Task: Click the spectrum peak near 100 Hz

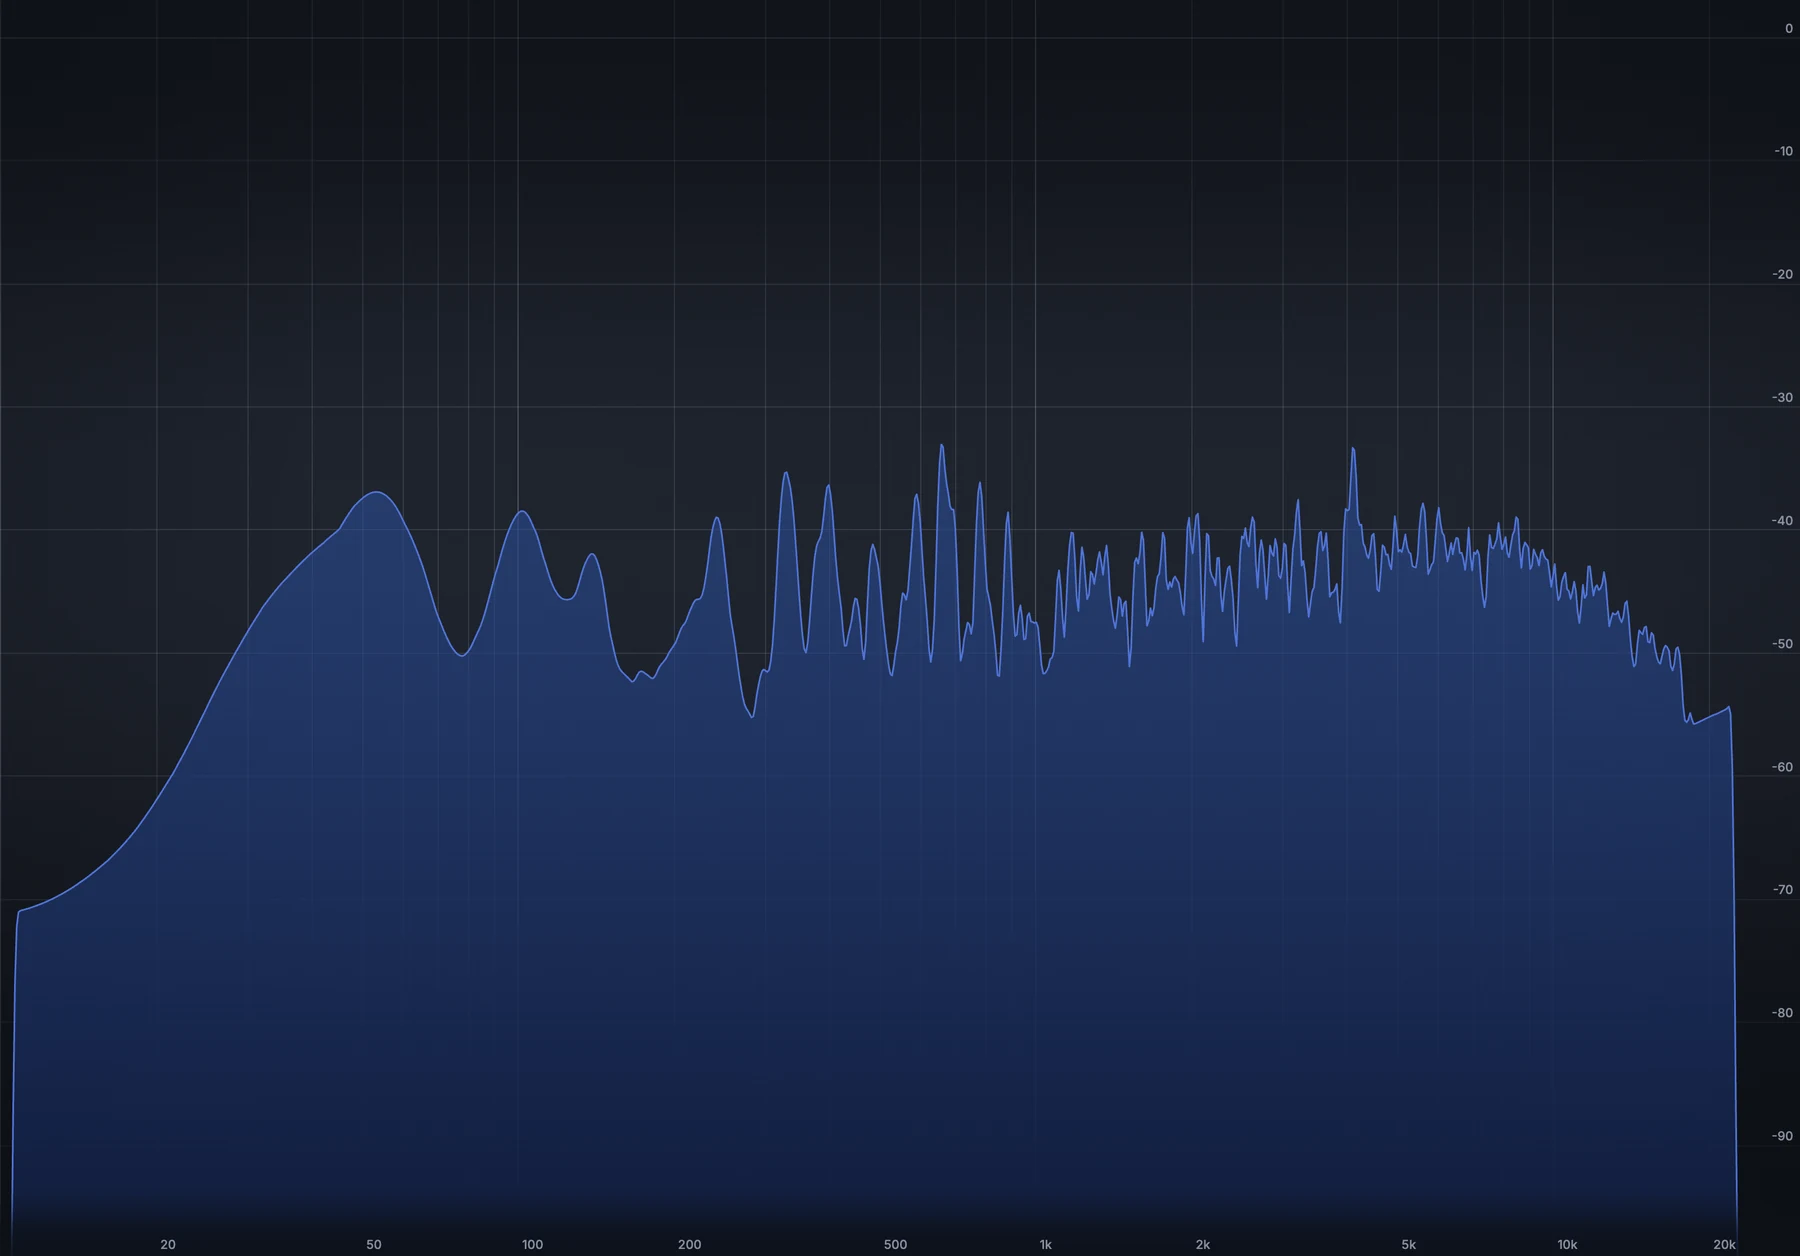Action: pos(522,511)
